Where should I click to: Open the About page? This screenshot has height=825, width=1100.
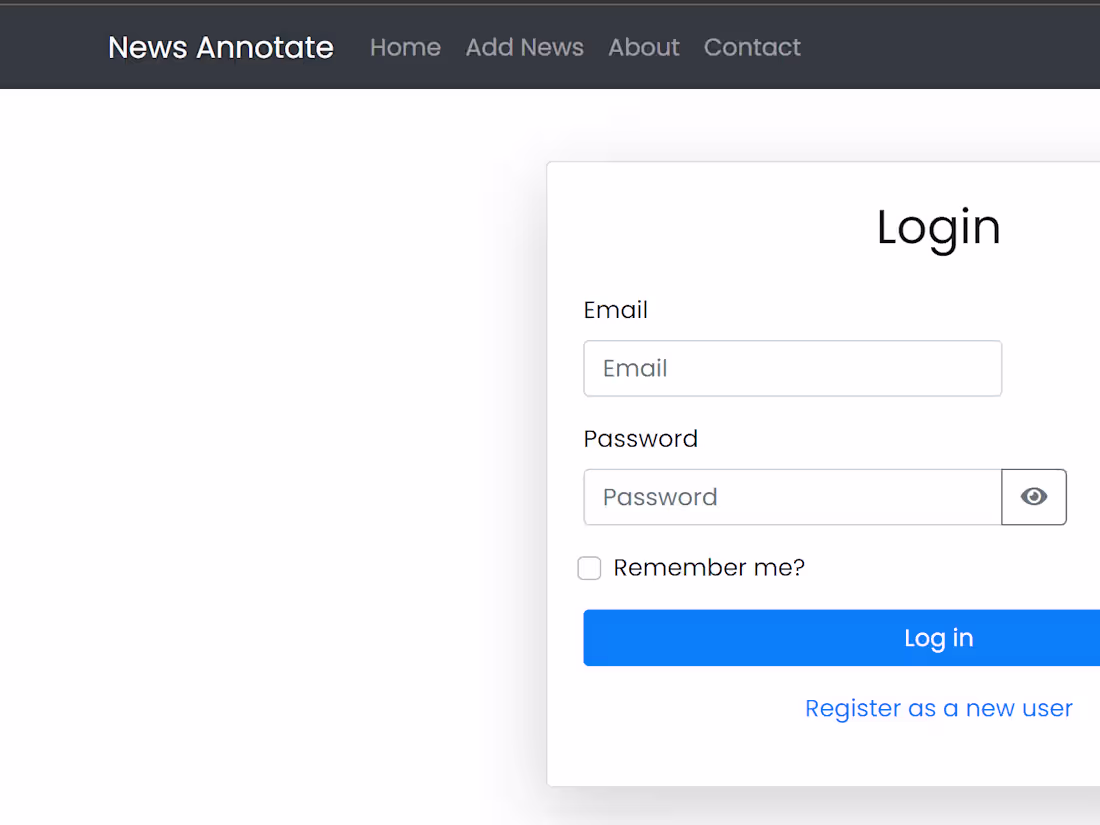643,47
